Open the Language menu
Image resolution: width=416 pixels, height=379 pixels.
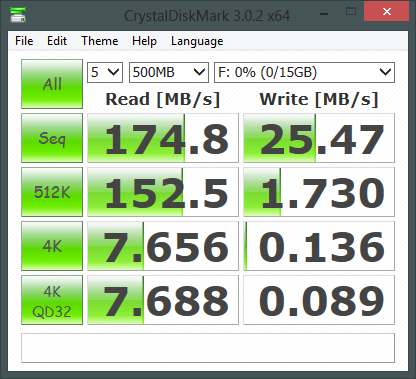[x=197, y=41]
